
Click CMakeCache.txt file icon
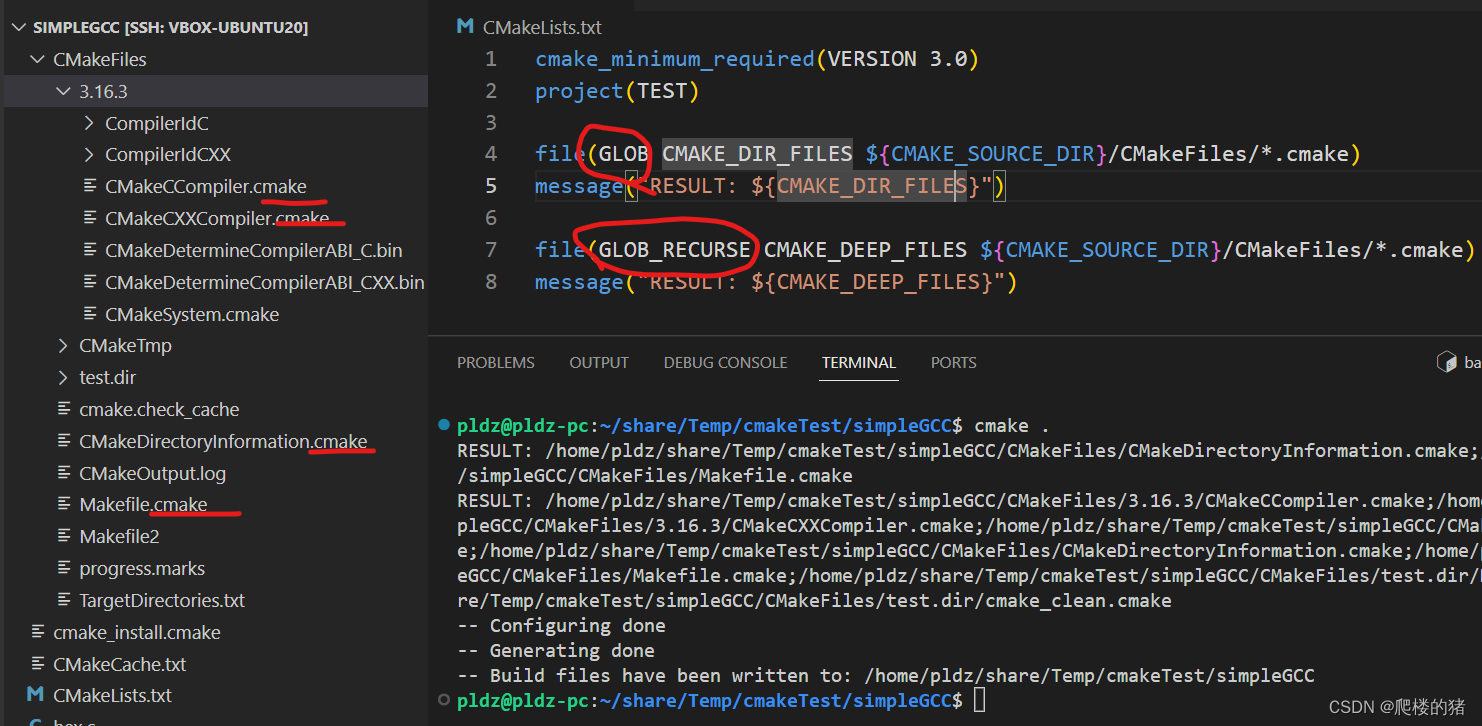(38, 665)
